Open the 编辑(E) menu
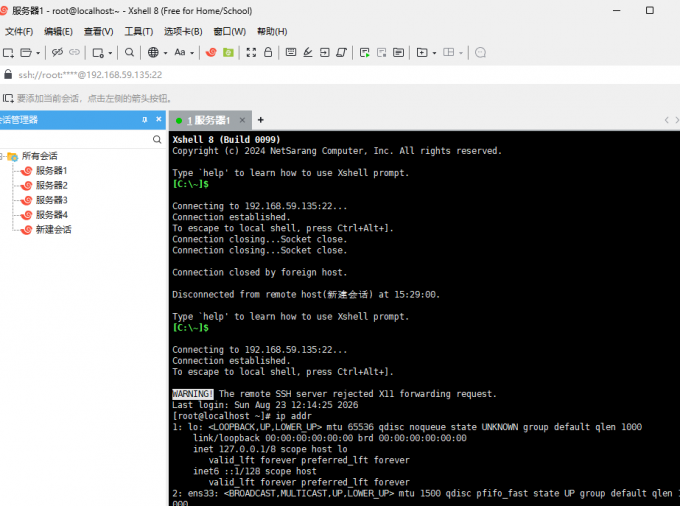680x506 pixels. (58, 32)
